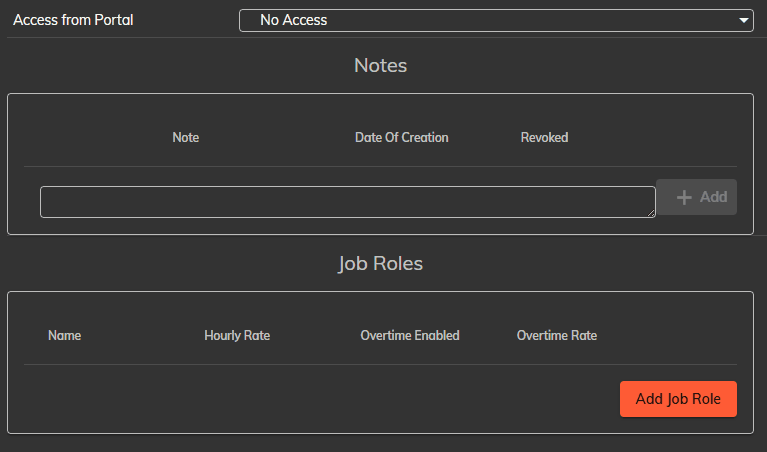Viewport: 767px width, 452px height.
Task: Click the Job Roles section heading
Action: point(380,264)
